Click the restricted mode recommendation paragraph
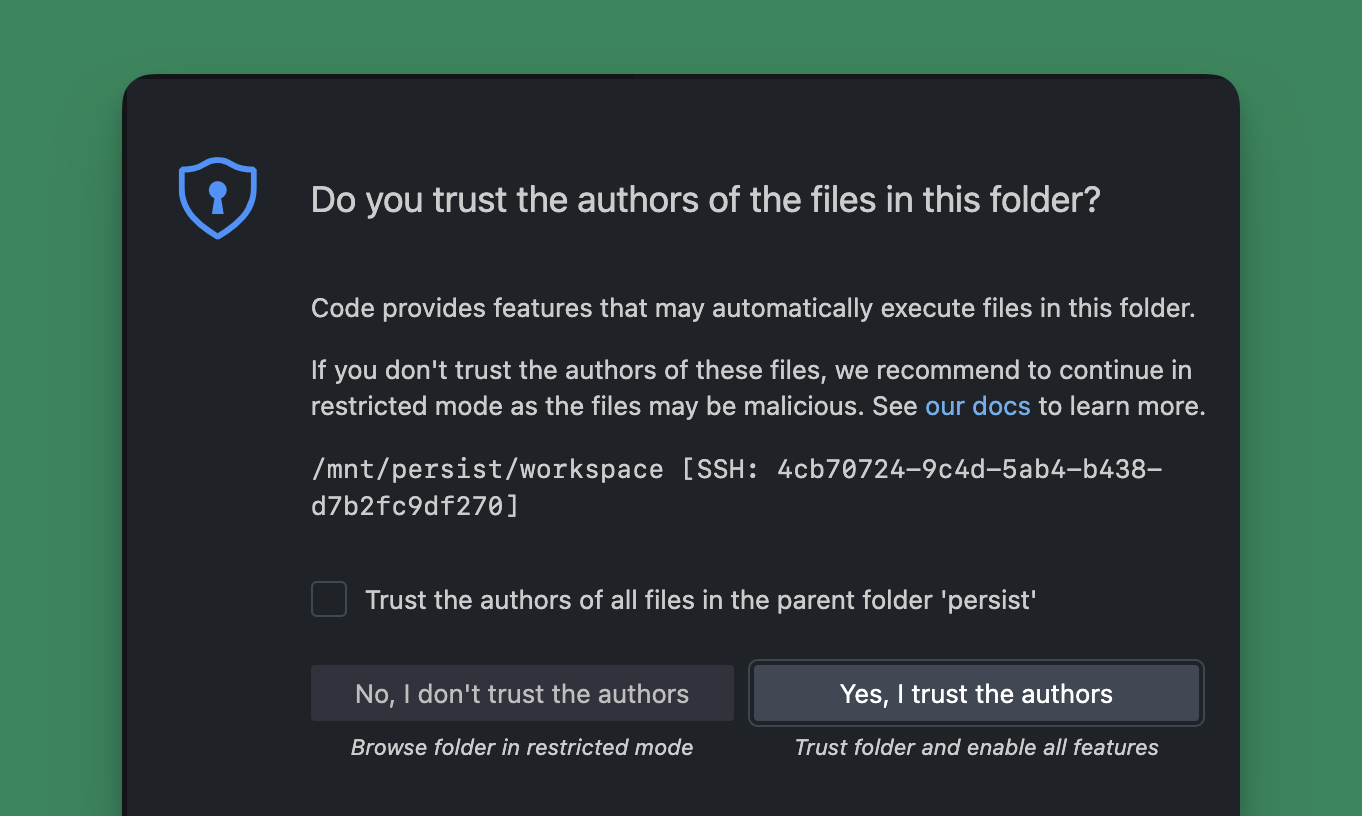The height and width of the screenshot is (816, 1362). tap(758, 388)
